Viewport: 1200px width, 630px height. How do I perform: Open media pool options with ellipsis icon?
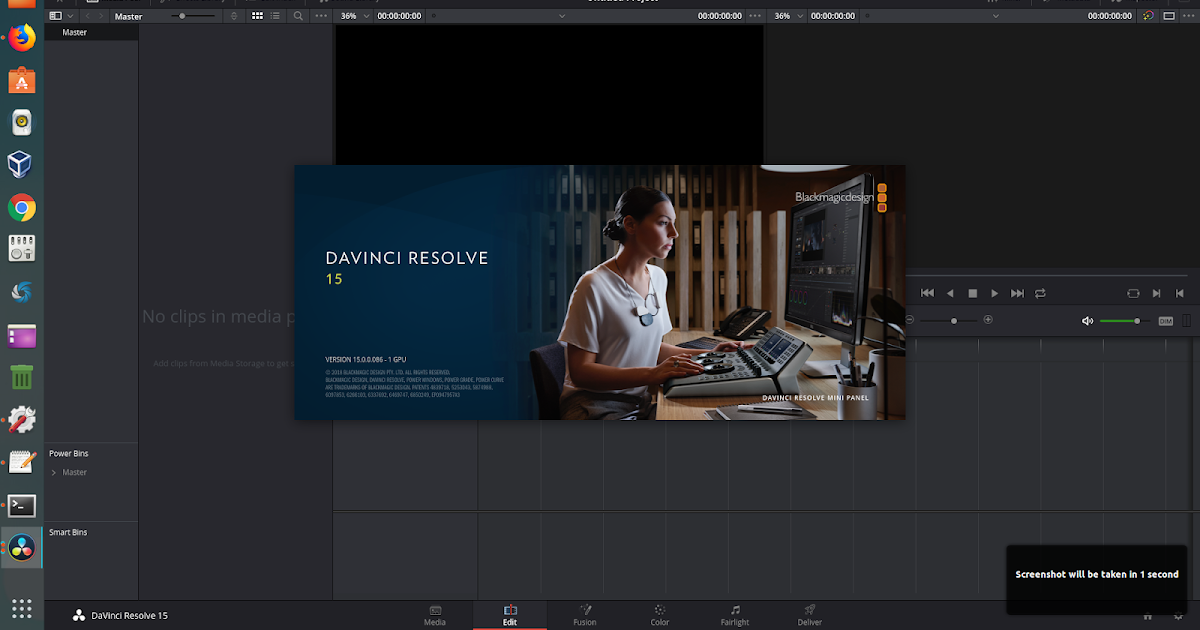(x=320, y=16)
